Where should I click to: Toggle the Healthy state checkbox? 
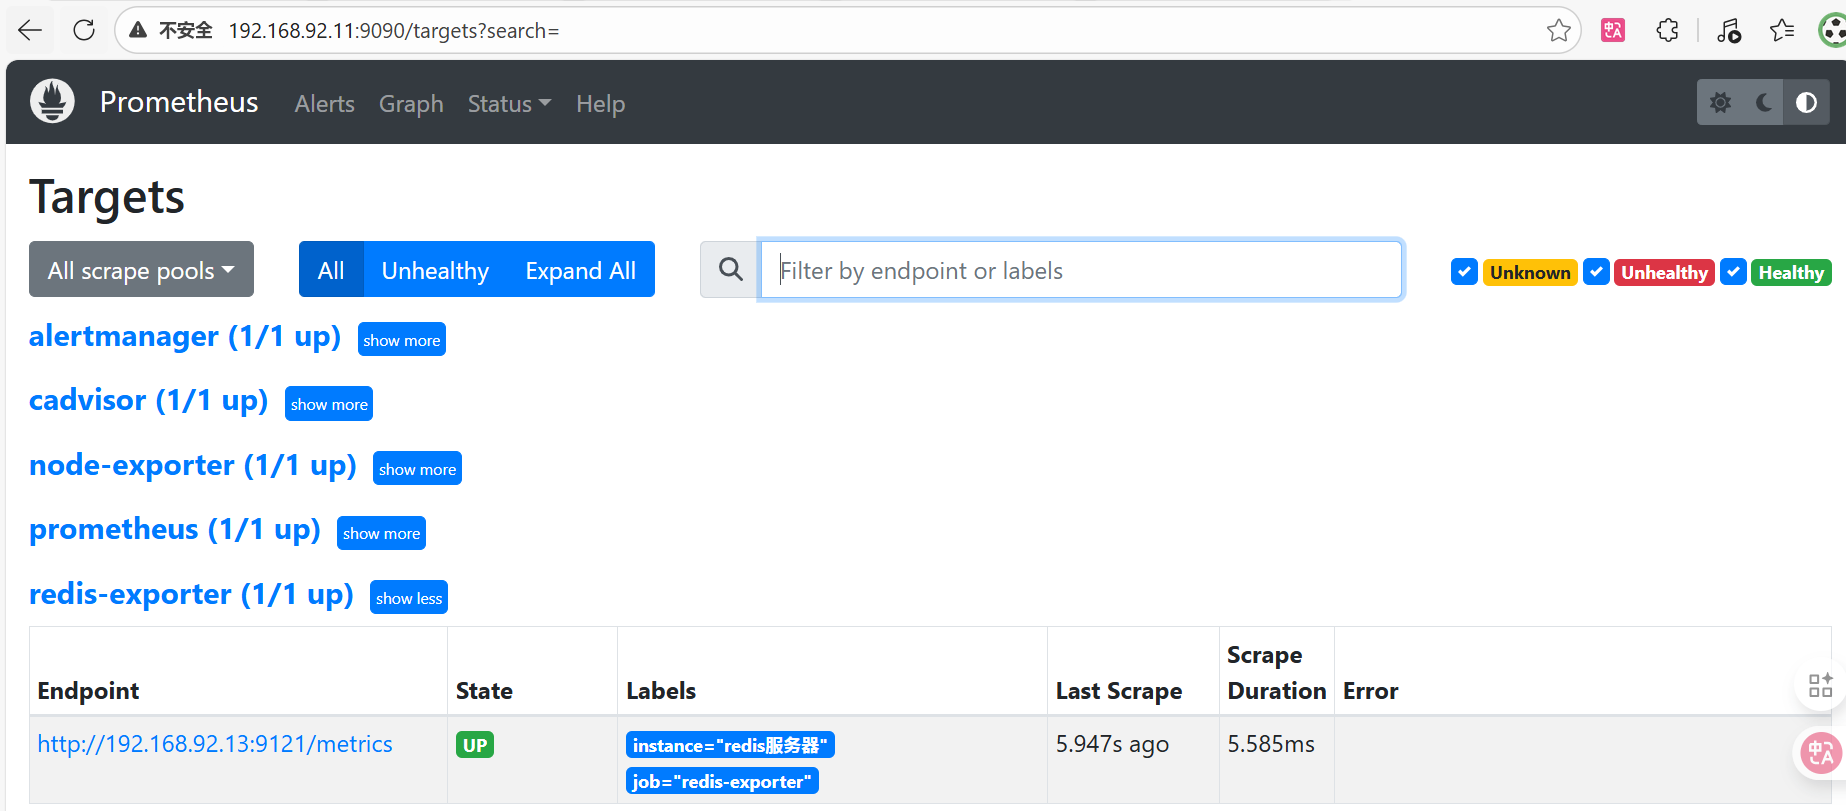(1734, 272)
